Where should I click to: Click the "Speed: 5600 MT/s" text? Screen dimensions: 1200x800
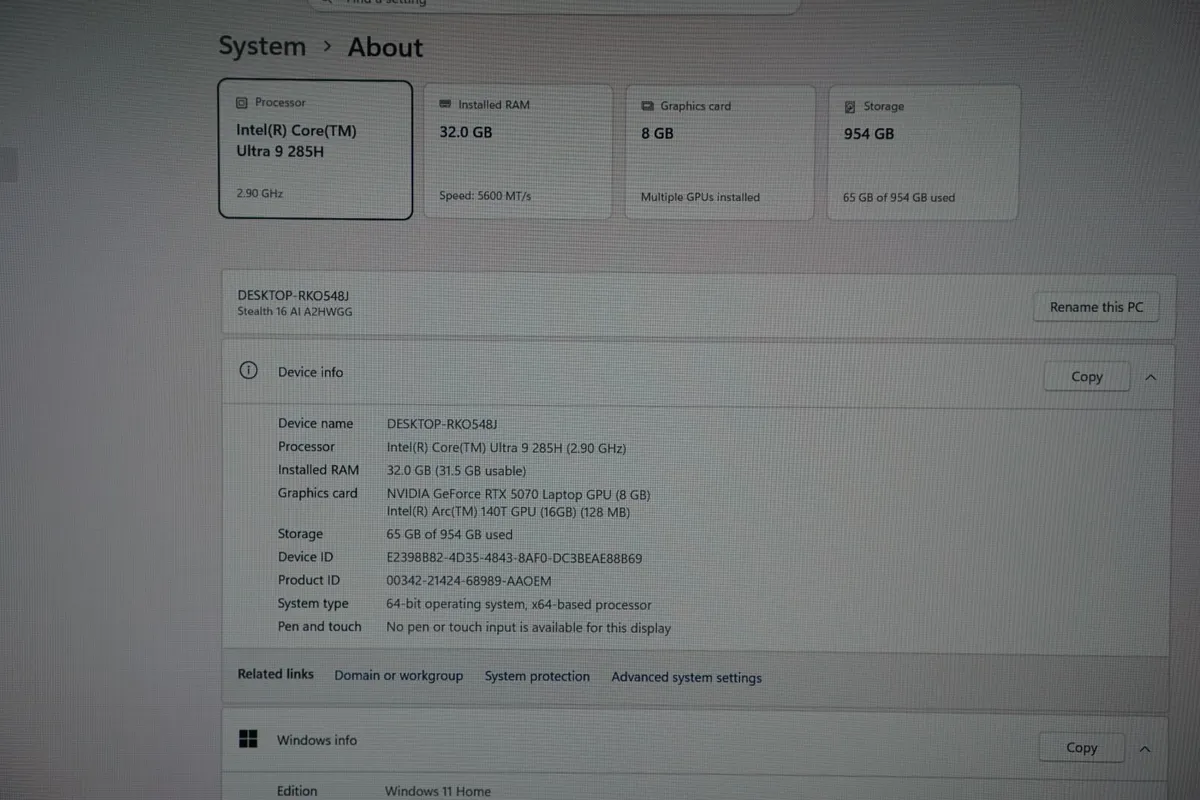click(x=485, y=196)
